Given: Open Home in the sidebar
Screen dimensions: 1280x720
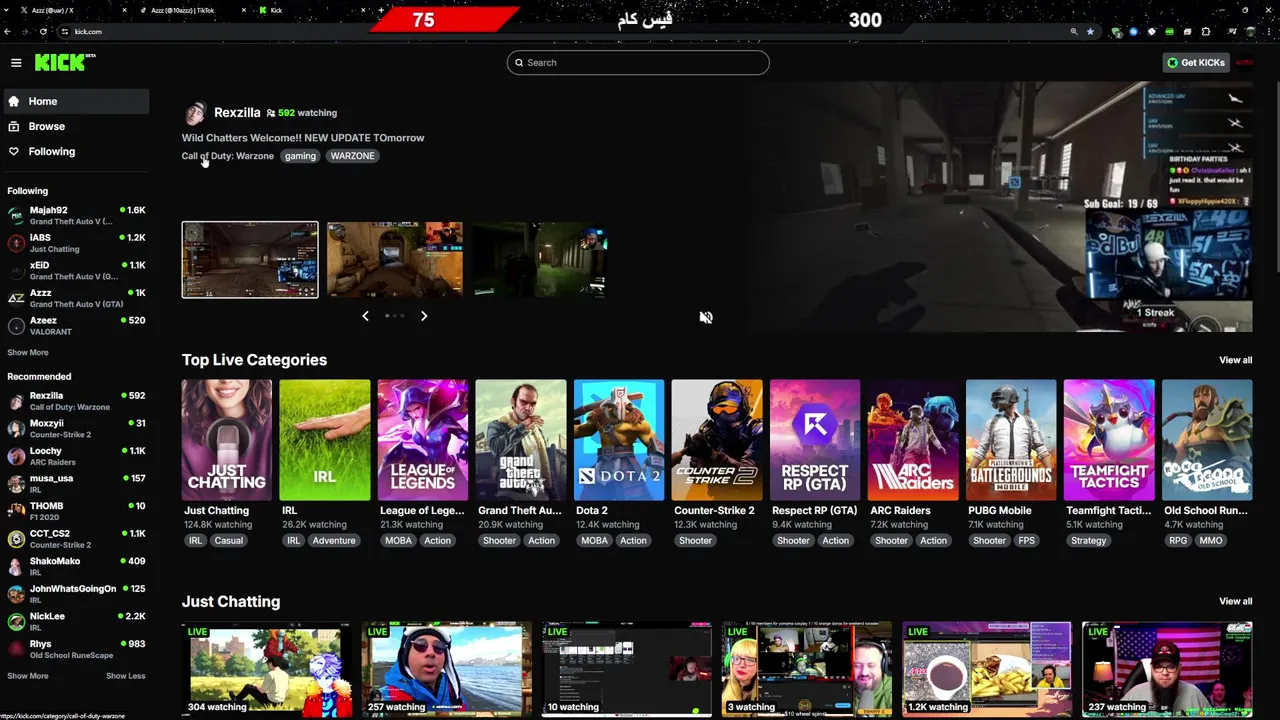Looking at the screenshot, I should click(x=75, y=101).
